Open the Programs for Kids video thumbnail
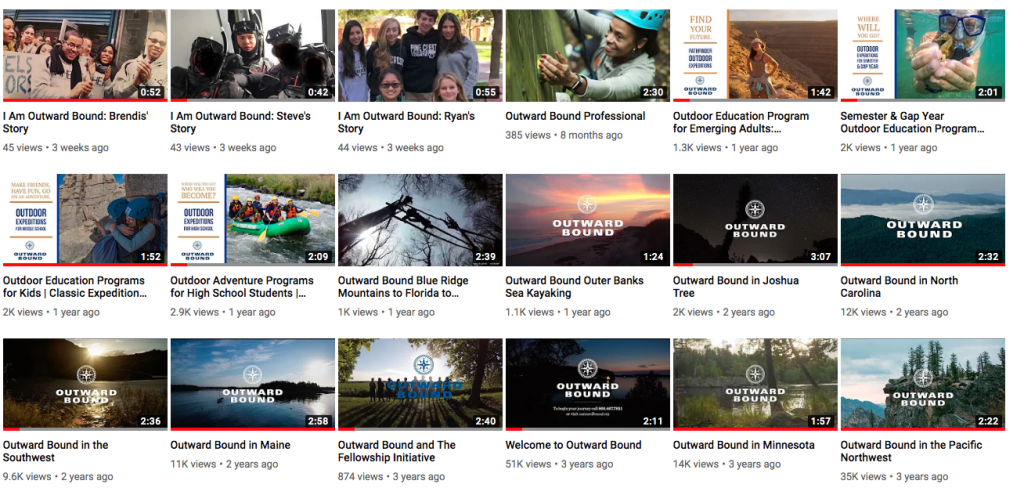The height and width of the screenshot is (495, 1024). [x=85, y=219]
